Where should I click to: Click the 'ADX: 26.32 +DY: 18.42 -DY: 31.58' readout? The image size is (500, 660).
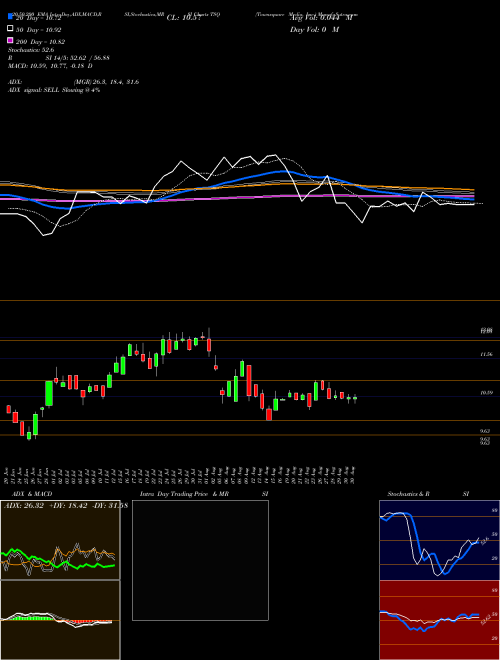66,506
